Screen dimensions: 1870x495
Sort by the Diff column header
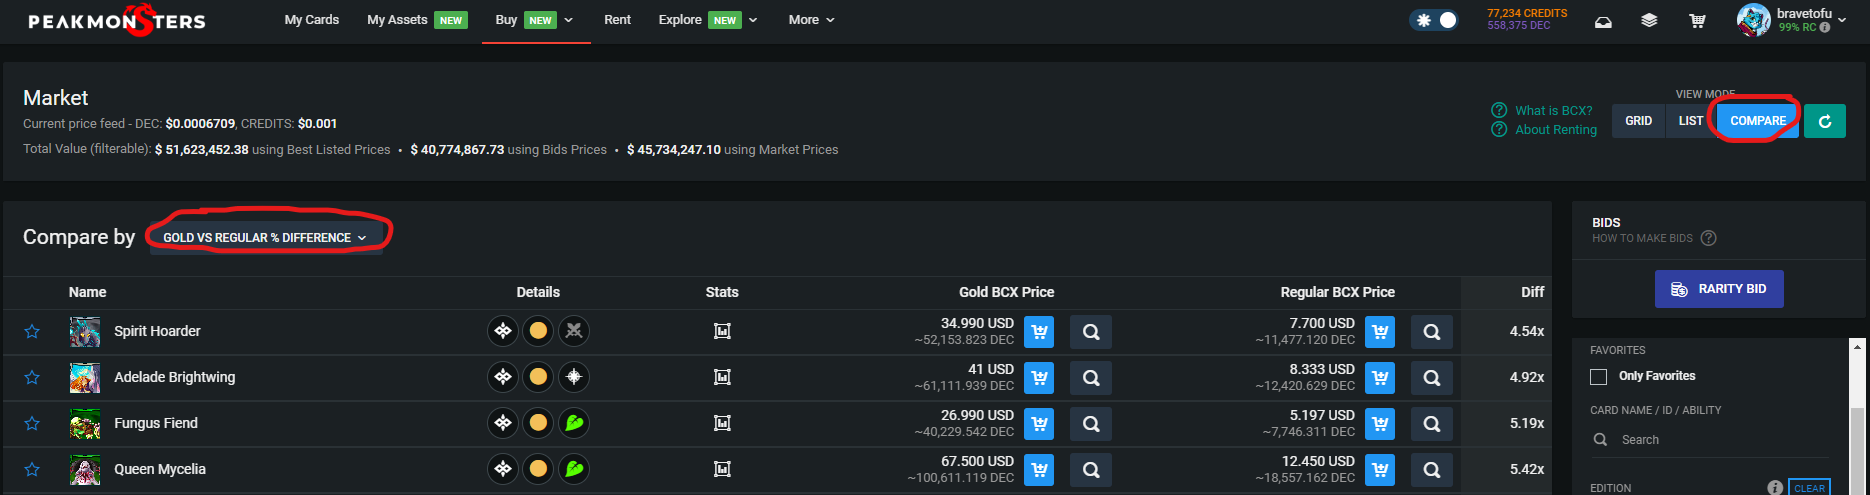[x=1532, y=292]
